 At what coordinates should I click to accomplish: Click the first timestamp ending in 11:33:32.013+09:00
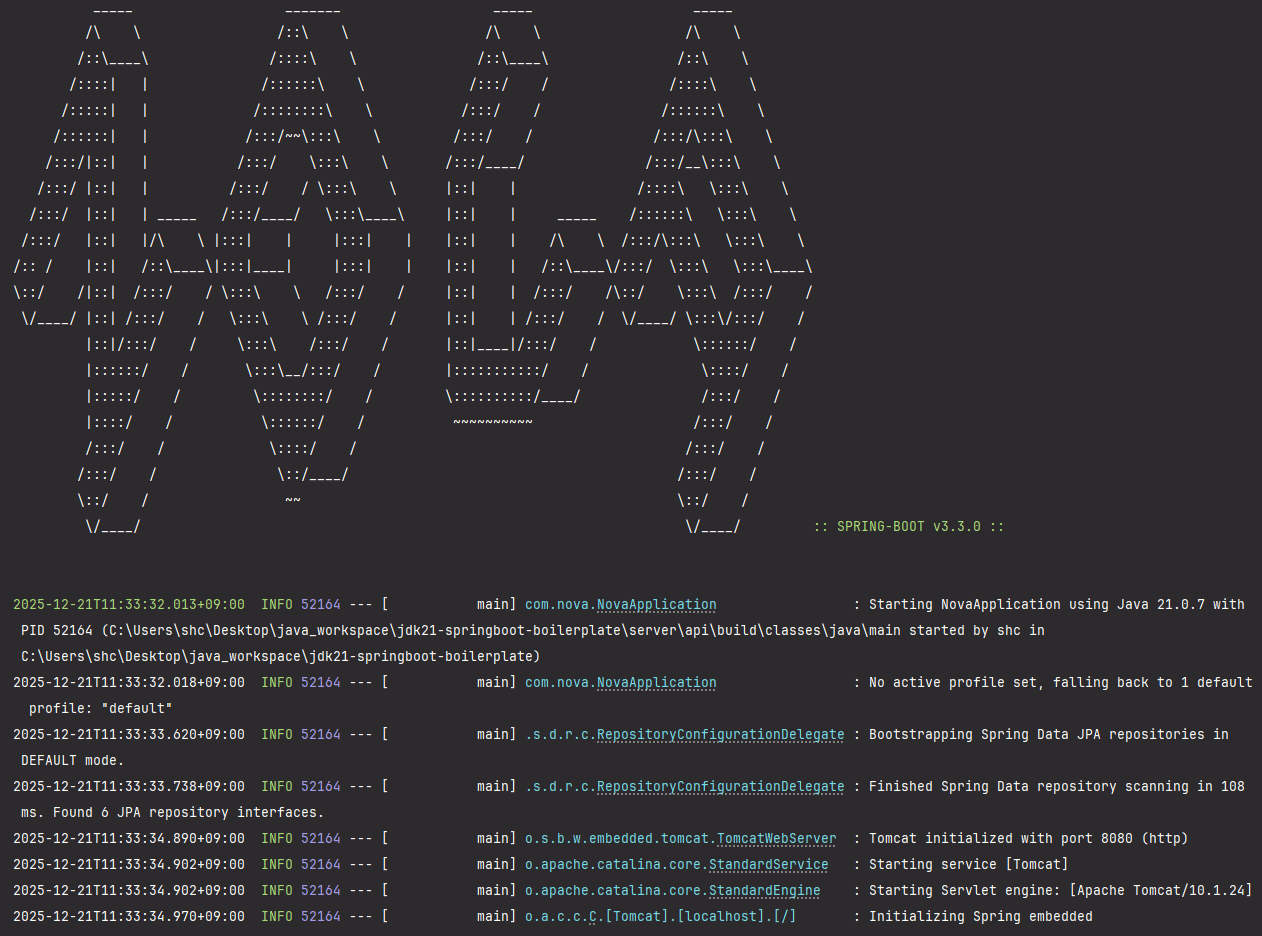(x=128, y=605)
